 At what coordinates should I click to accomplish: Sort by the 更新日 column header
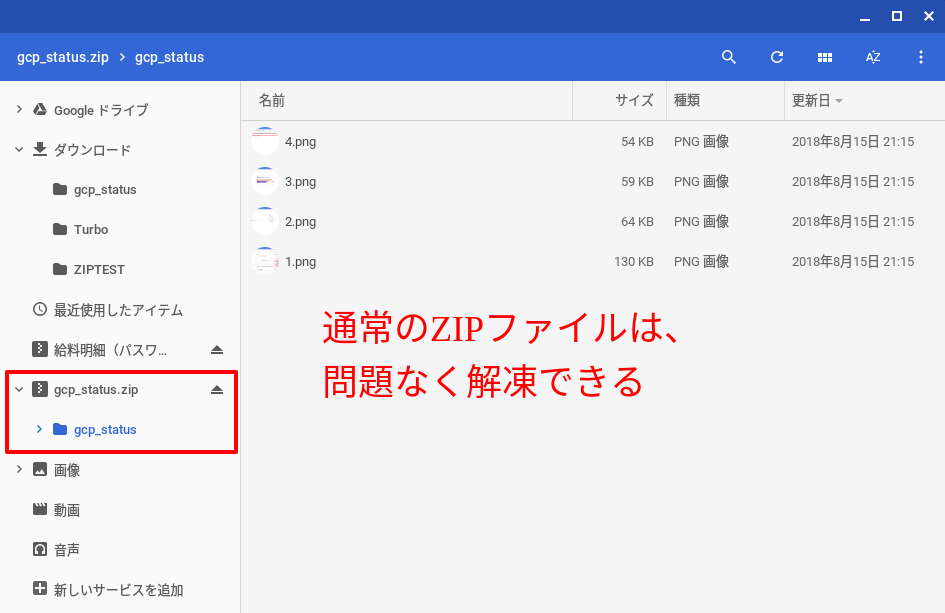[811, 101]
